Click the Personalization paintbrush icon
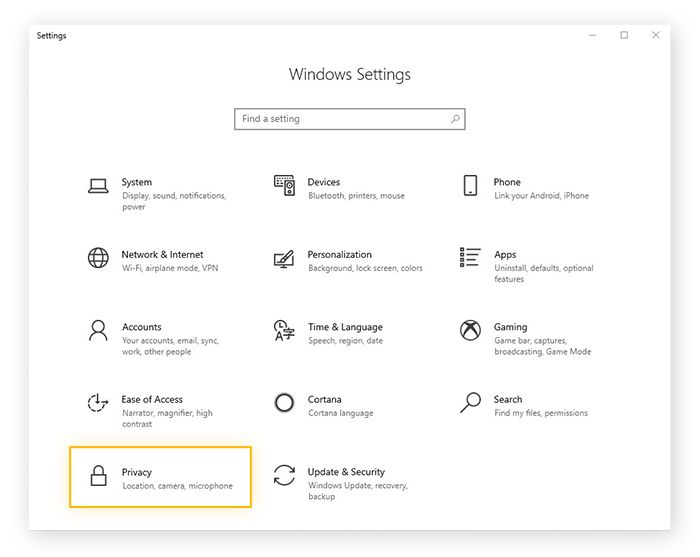Screen dimensions: 700x557 [x=284, y=258]
